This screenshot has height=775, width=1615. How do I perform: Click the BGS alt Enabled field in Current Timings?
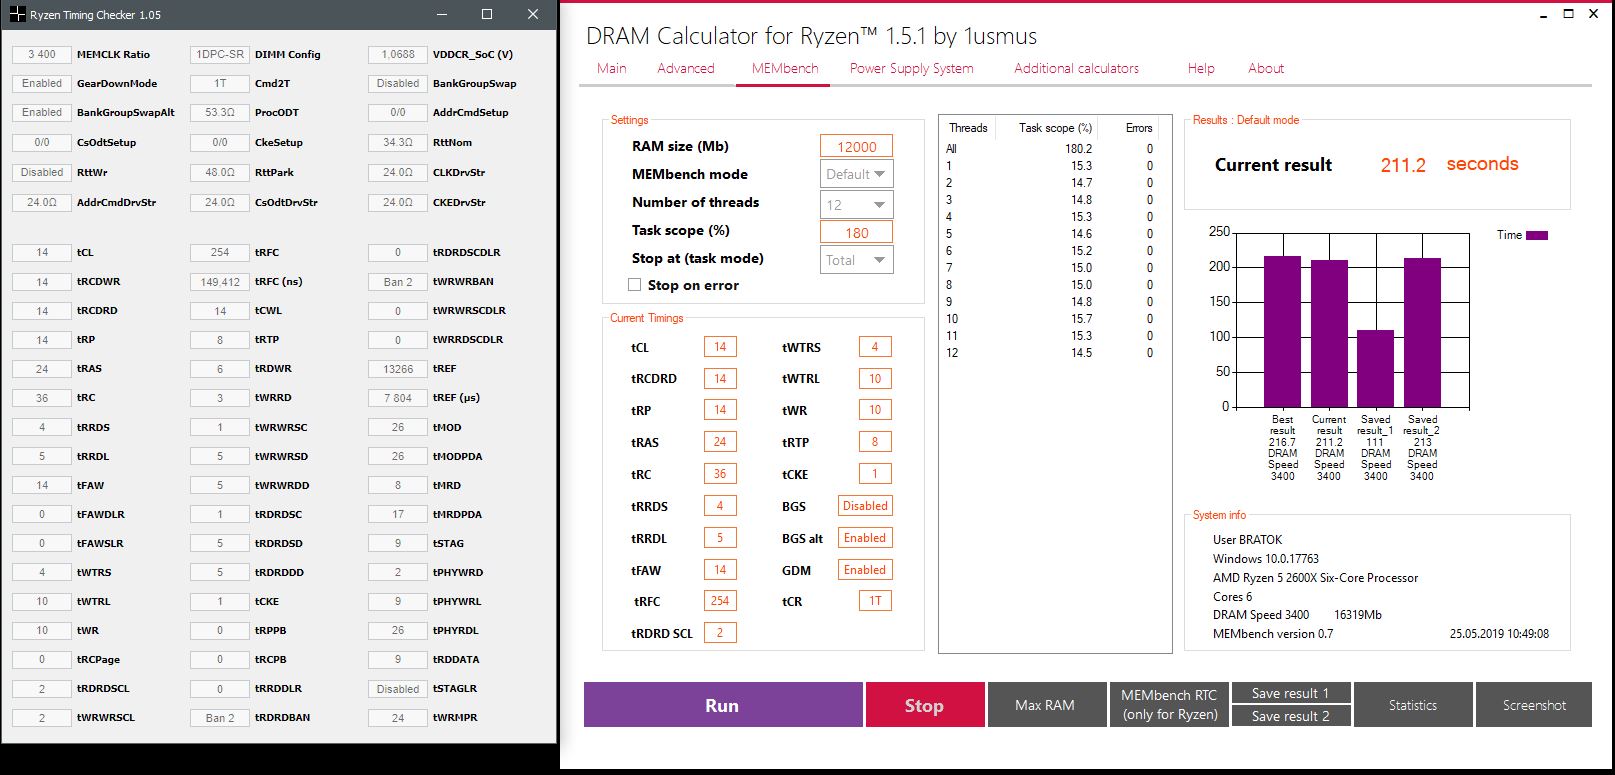point(865,538)
